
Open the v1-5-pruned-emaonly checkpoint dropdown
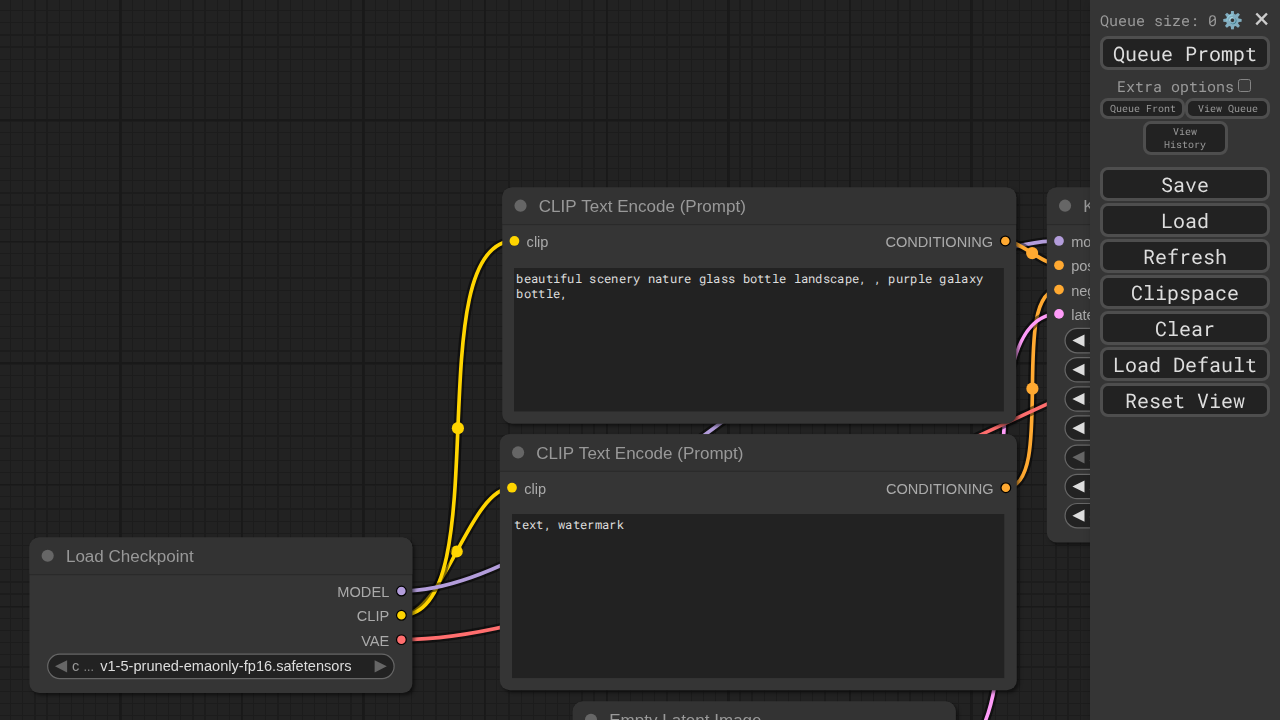(x=221, y=666)
